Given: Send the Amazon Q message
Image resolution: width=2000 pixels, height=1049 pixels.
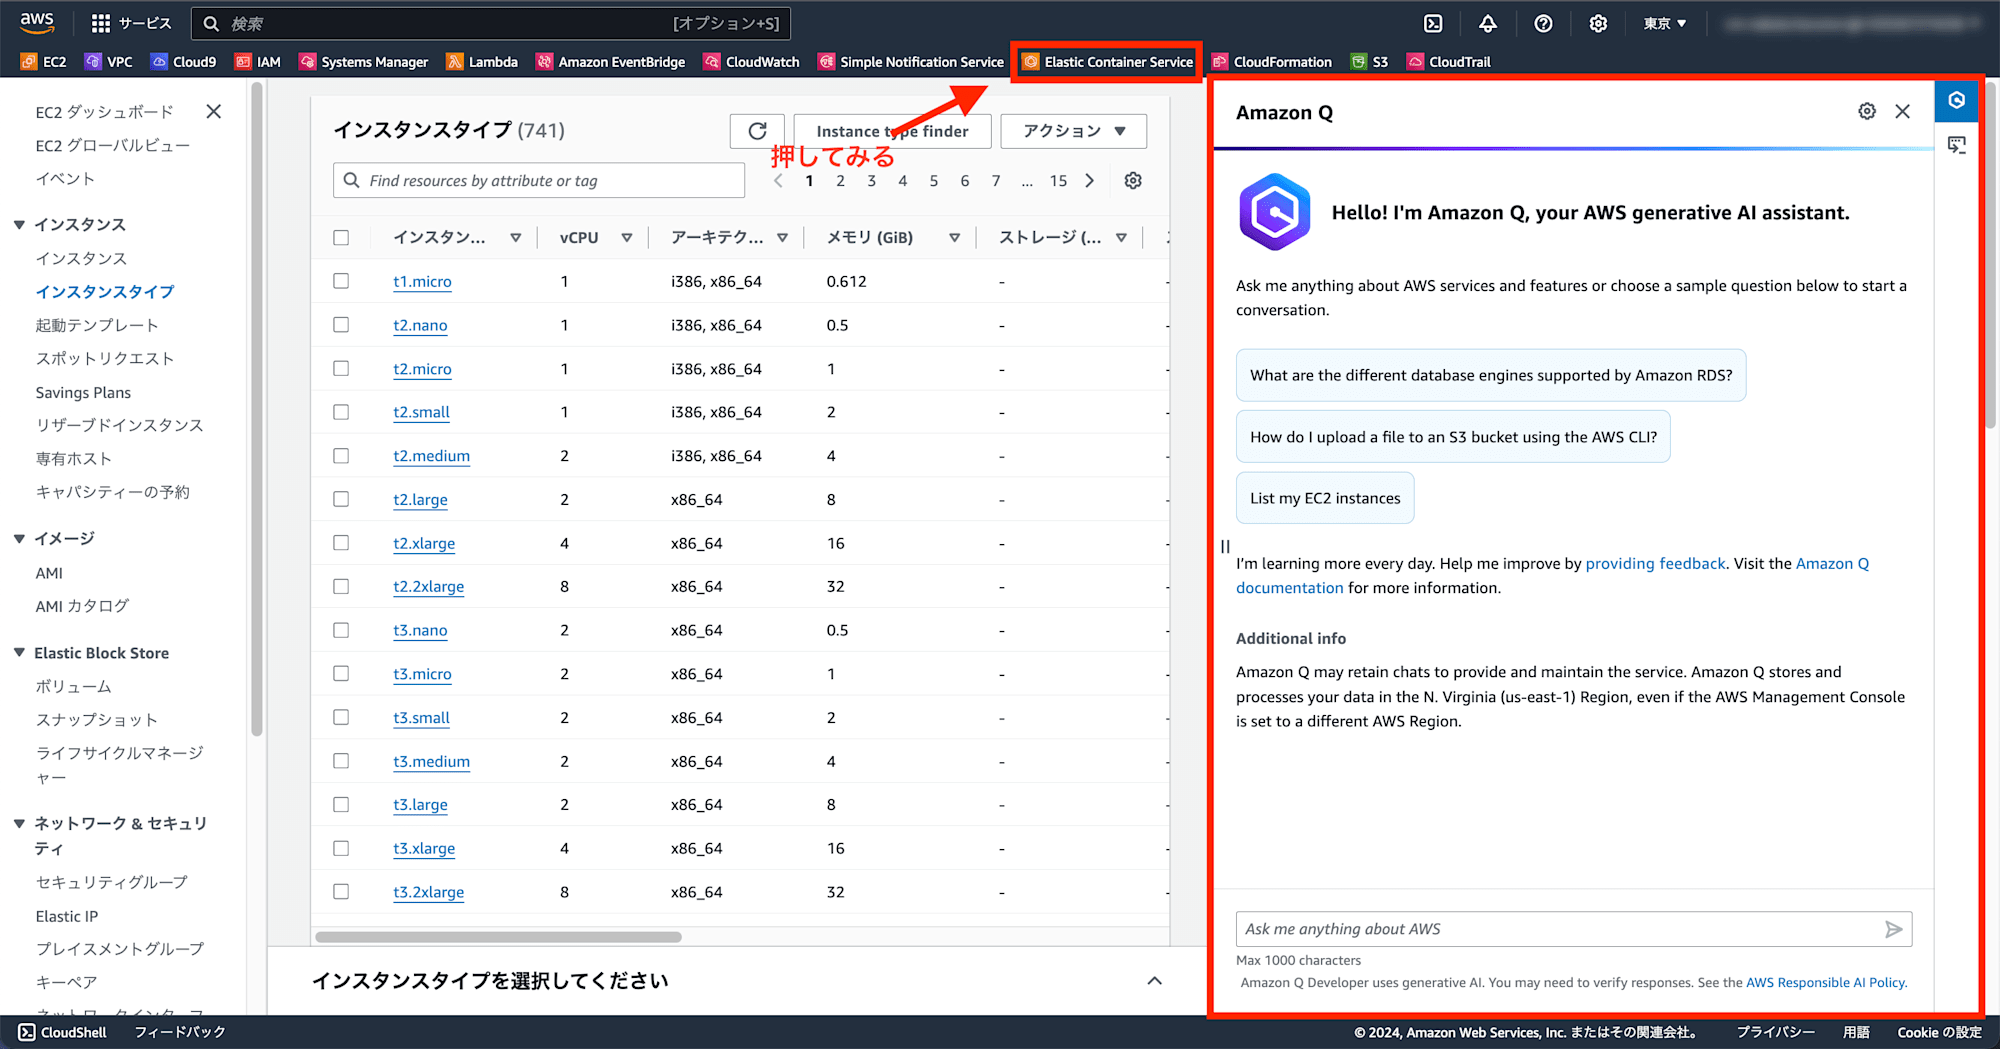Looking at the screenshot, I should [1893, 929].
